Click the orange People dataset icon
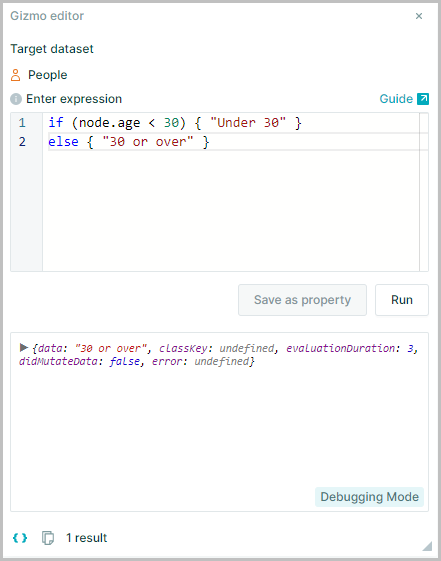This screenshot has height=561, width=441. 15,75
